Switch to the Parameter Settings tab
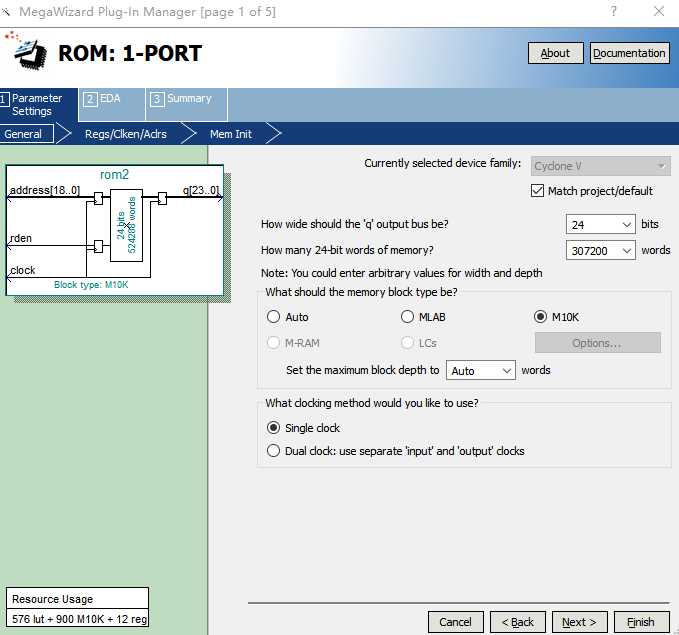Screen dimensions: 679x635 pos(38,104)
